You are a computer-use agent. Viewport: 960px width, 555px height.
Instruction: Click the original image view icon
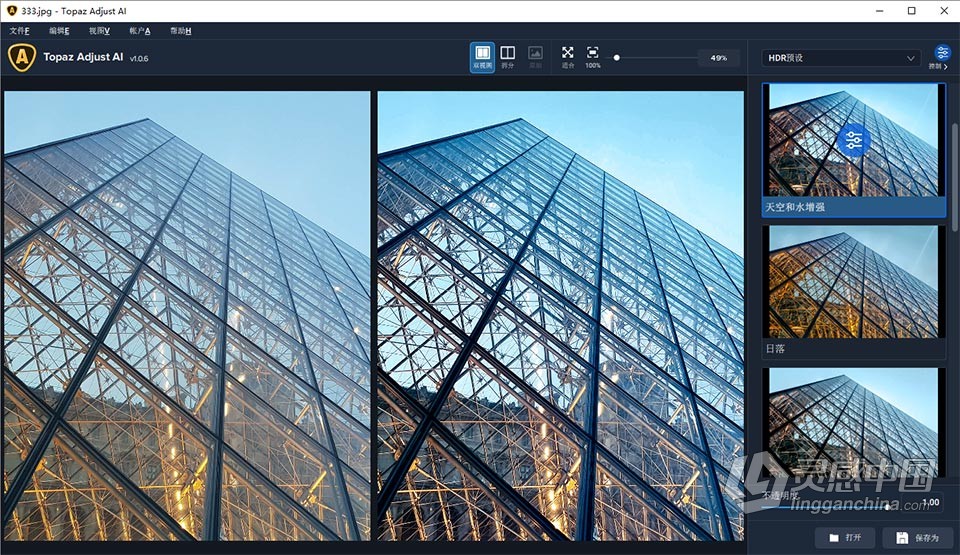(x=535, y=56)
